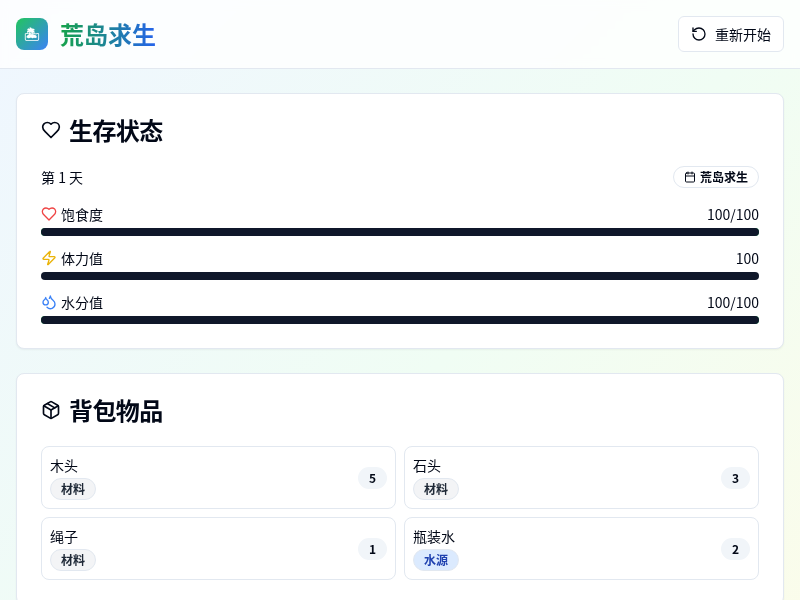Viewport: 800px width, 600px height.
Task: Click the water drop icon beside 水分值
Action: [x=49, y=302]
